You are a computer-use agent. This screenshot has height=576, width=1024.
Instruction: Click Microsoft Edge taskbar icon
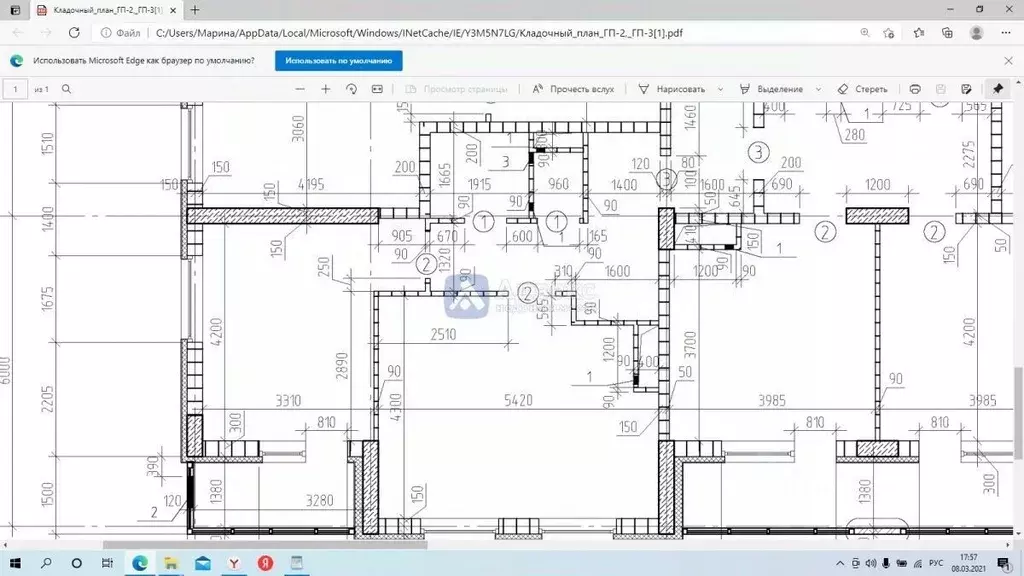coord(139,563)
